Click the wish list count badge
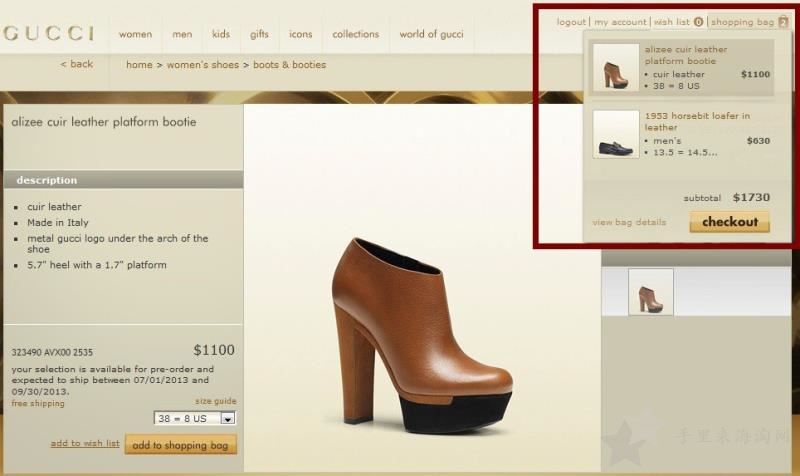 point(698,22)
